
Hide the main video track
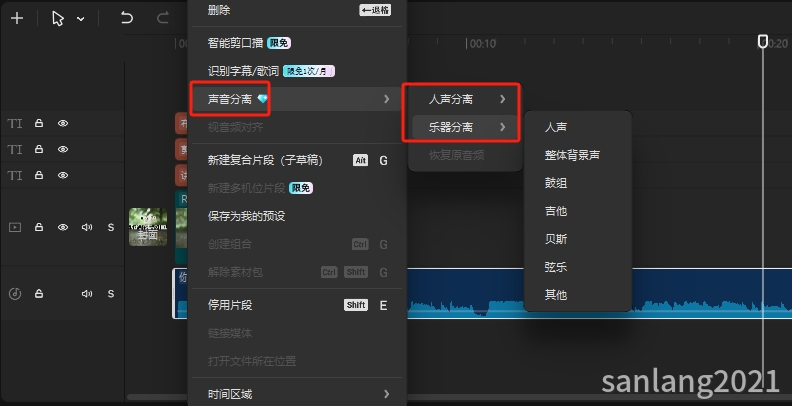(x=63, y=227)
